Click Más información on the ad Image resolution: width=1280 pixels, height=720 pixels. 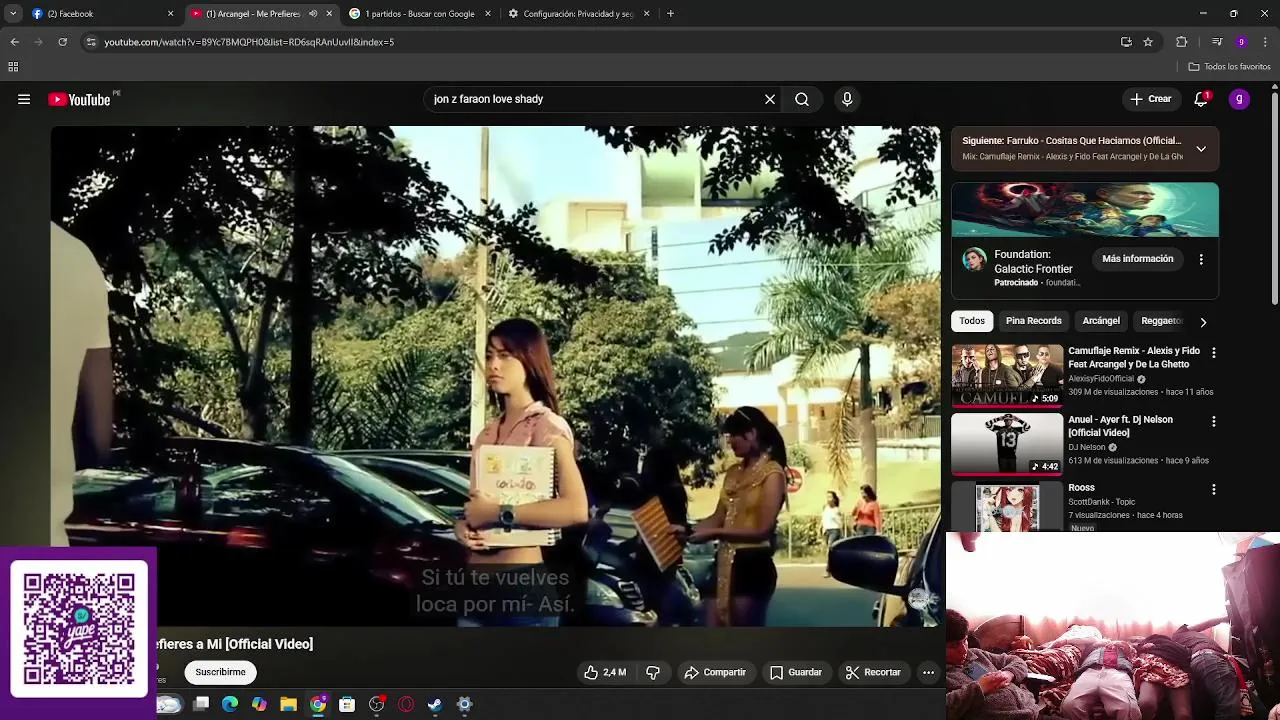1138,259
